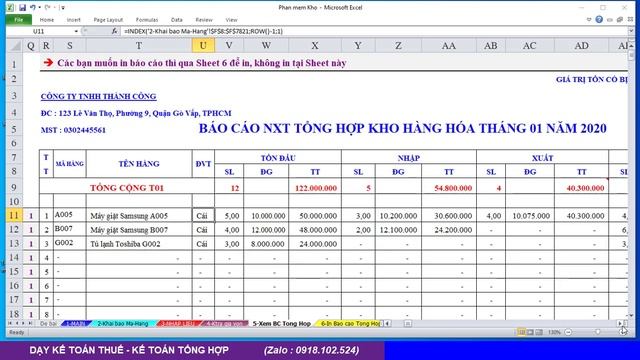Click horizontal scrollbar left arrow
Image resolution: width=640 pixels, height=360 pixels.
[x=387, y=323]
